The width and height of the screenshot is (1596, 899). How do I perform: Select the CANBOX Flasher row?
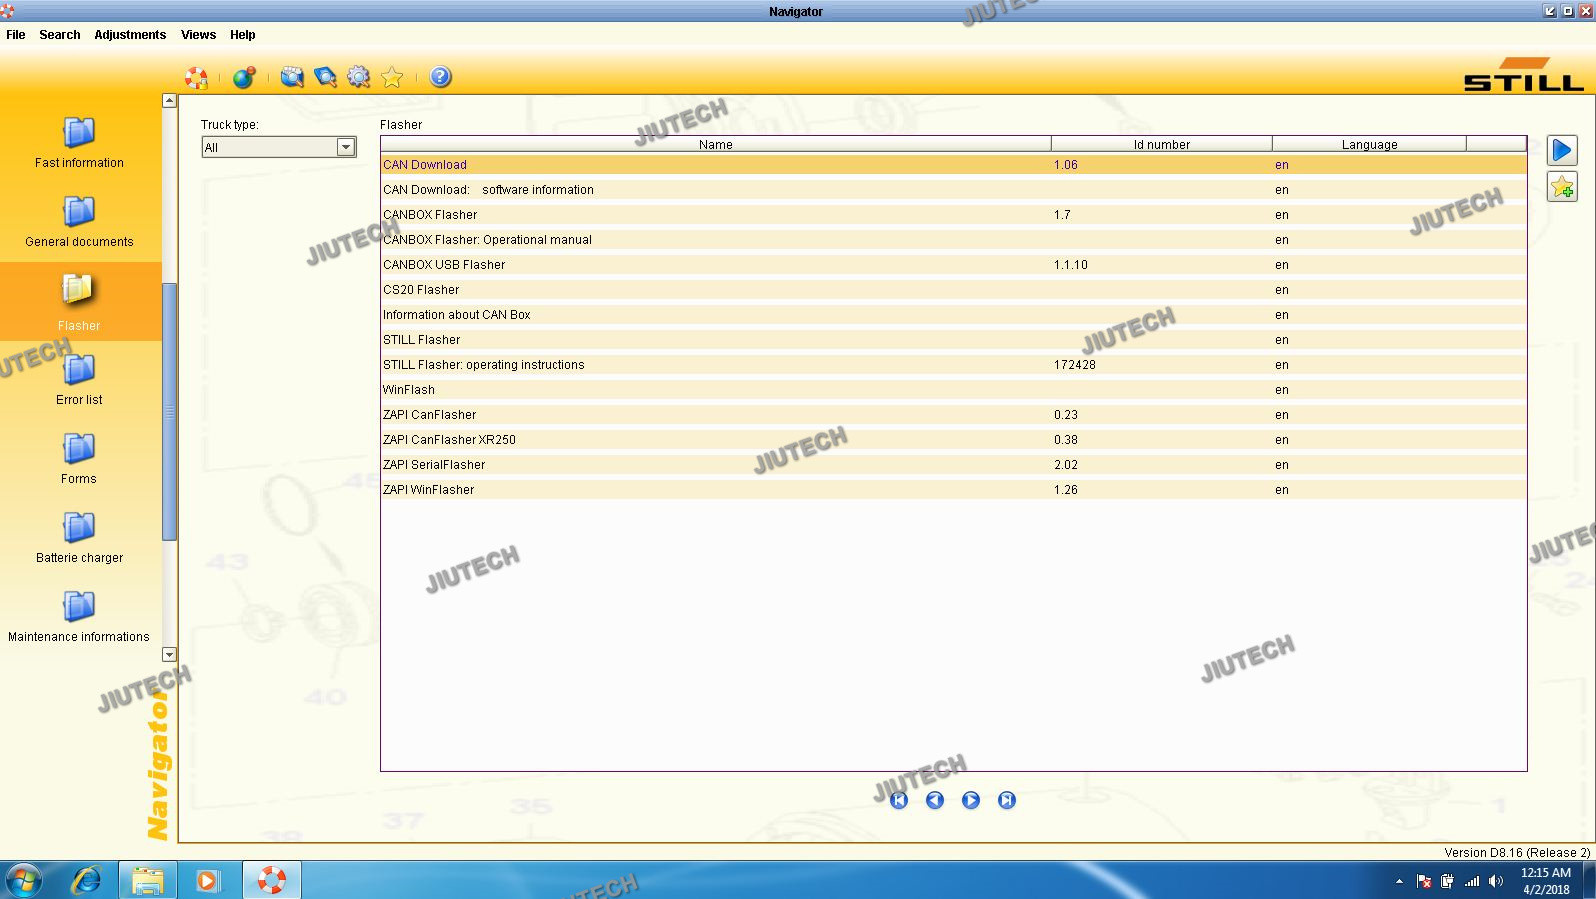[953, 215]
